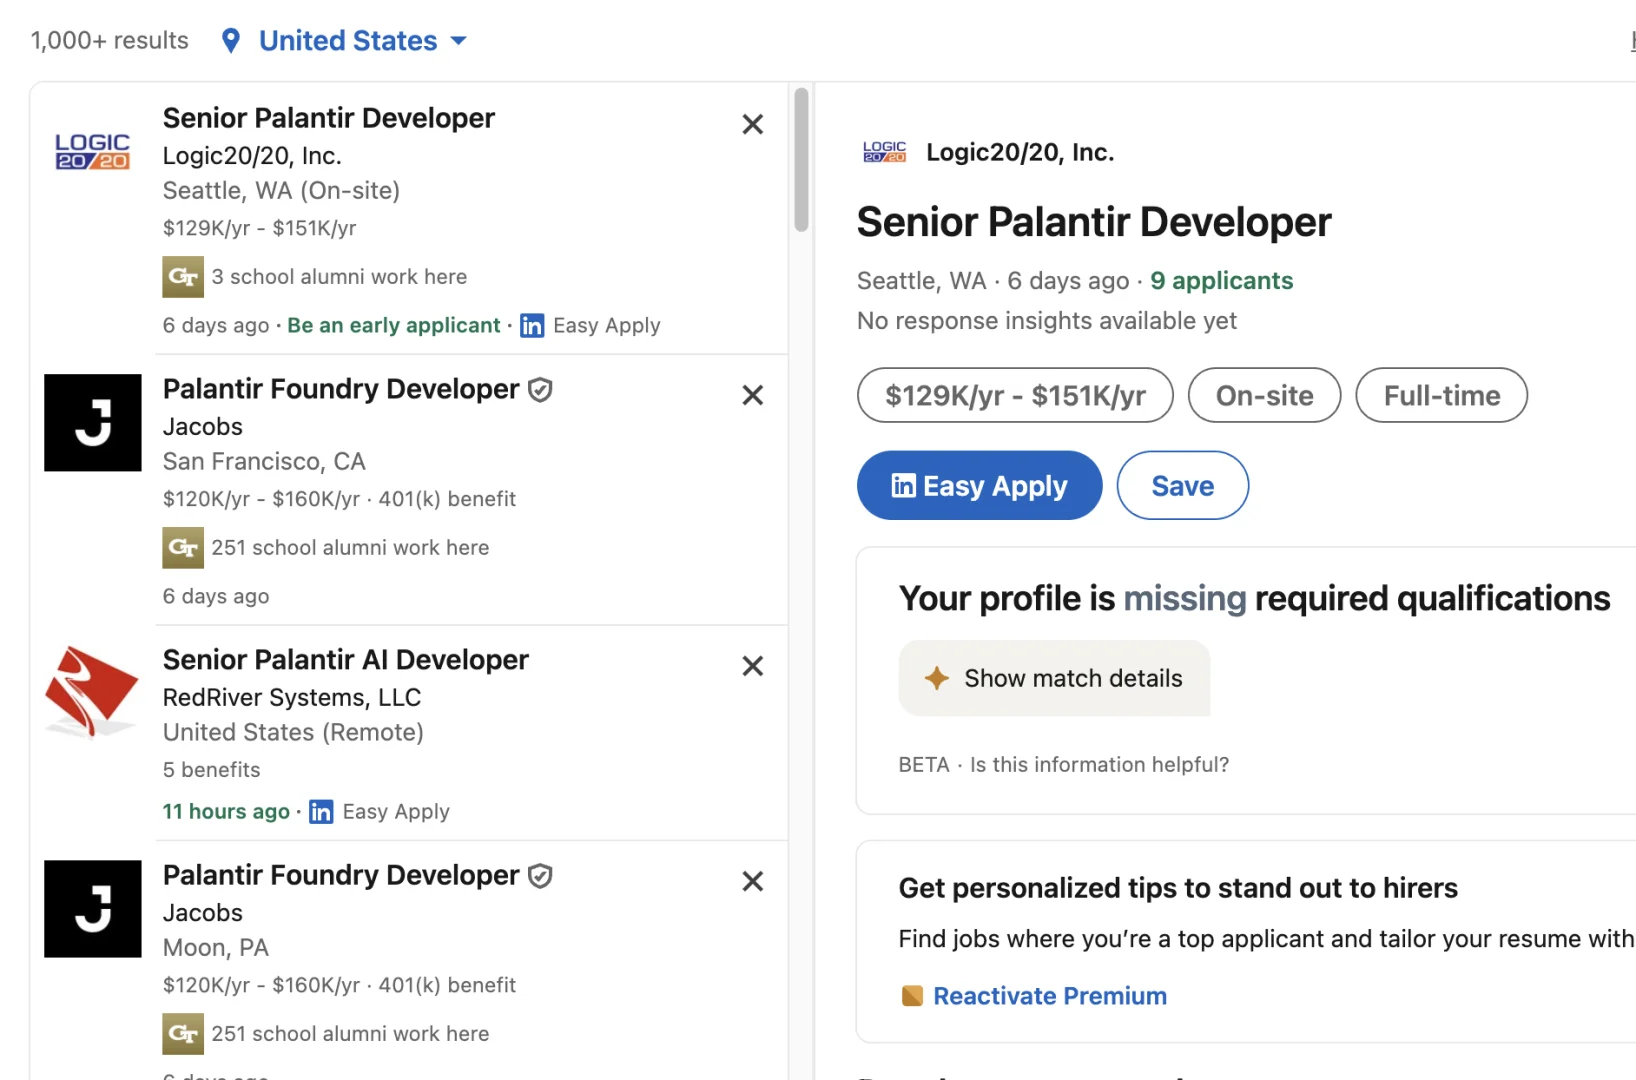
Task: Click 'RedRiver Systems, LLC' company name
Action: [292, 698]
